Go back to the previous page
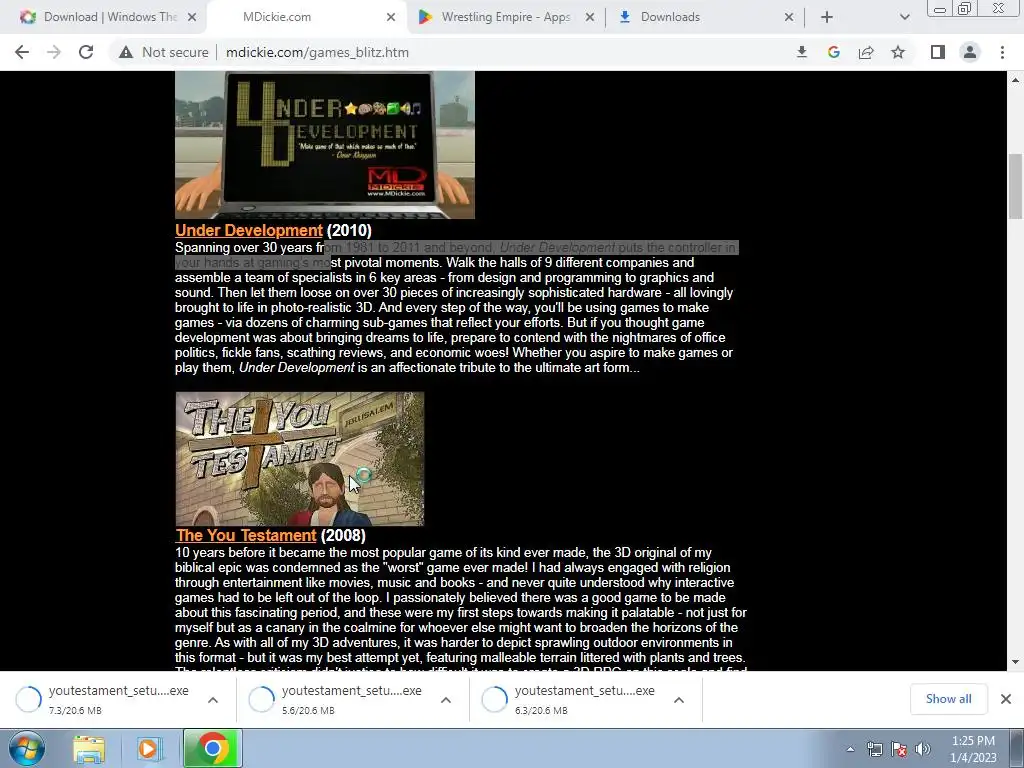The width and height of the screenshot is (1024, 768). (22, 52)
